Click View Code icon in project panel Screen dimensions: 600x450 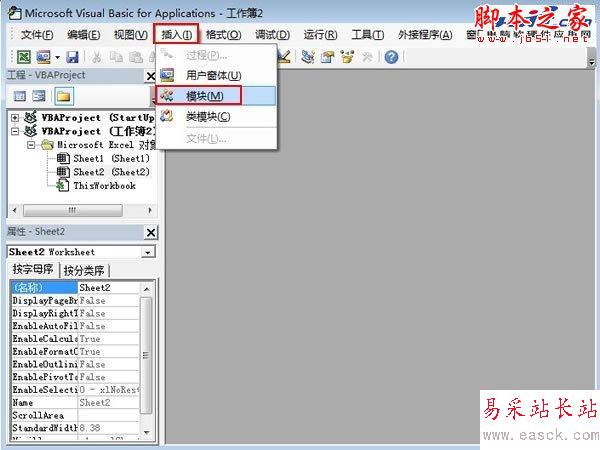point(20,96)
